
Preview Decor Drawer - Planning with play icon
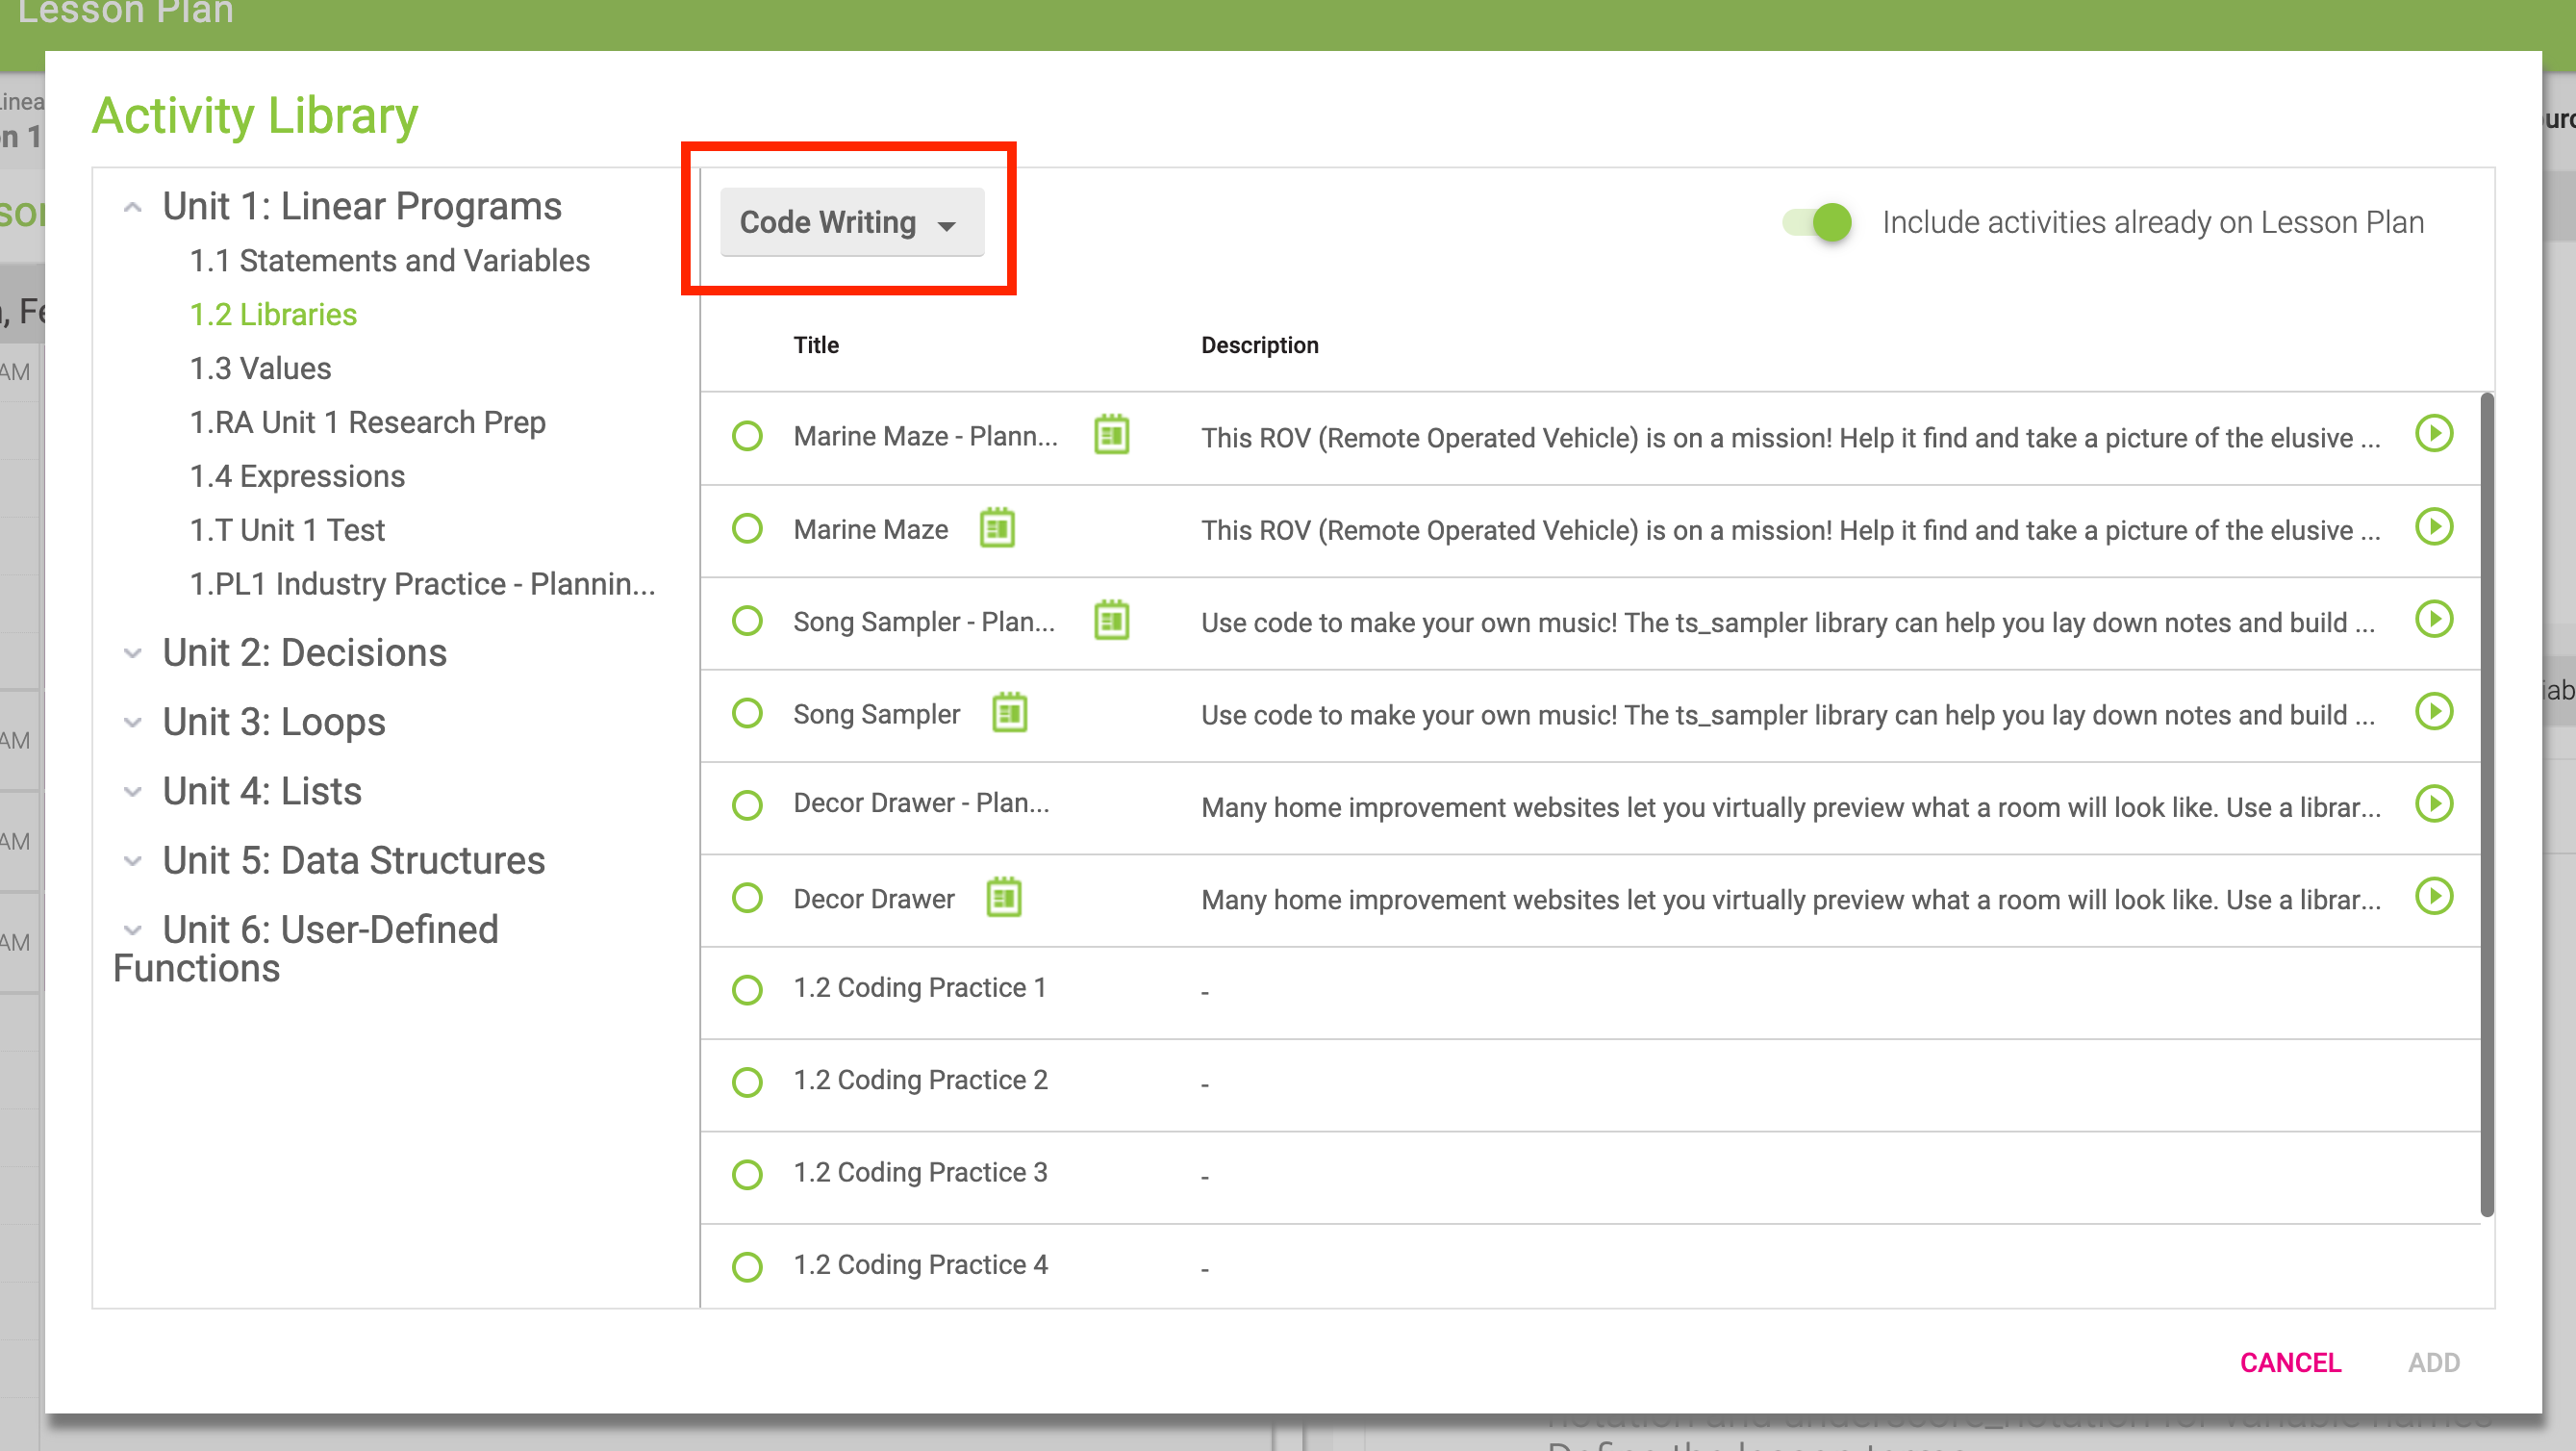2434,803
